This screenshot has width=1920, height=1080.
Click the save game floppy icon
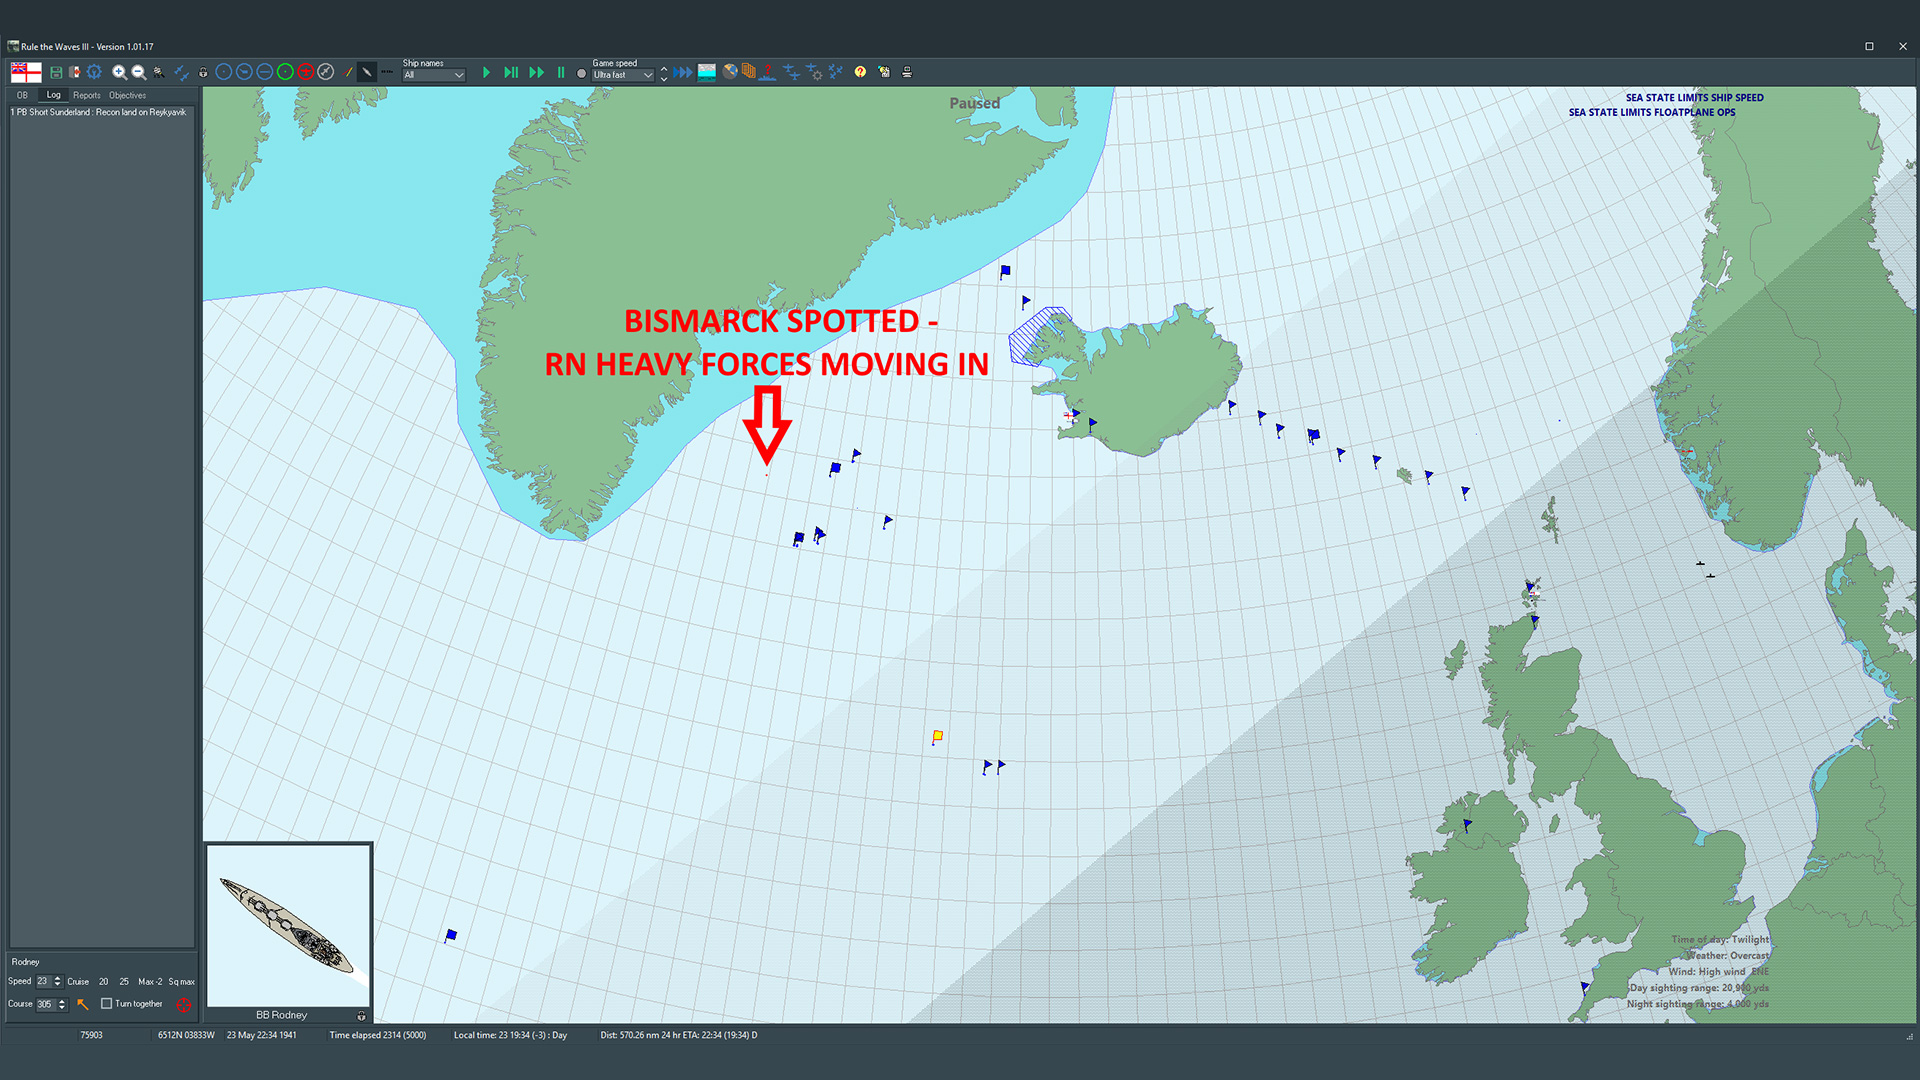(x=56, y=72)
